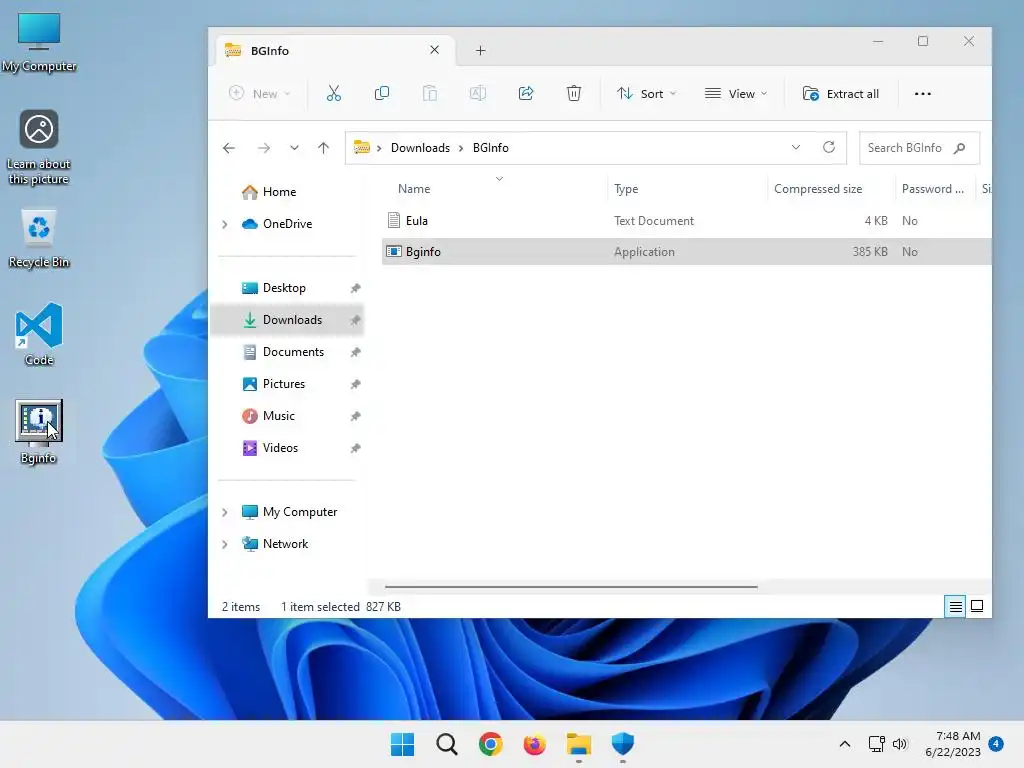The width and height of the screenshot is (1024, 768).
Task: Select the Code desktop shortcut
Action: [39, 334]
